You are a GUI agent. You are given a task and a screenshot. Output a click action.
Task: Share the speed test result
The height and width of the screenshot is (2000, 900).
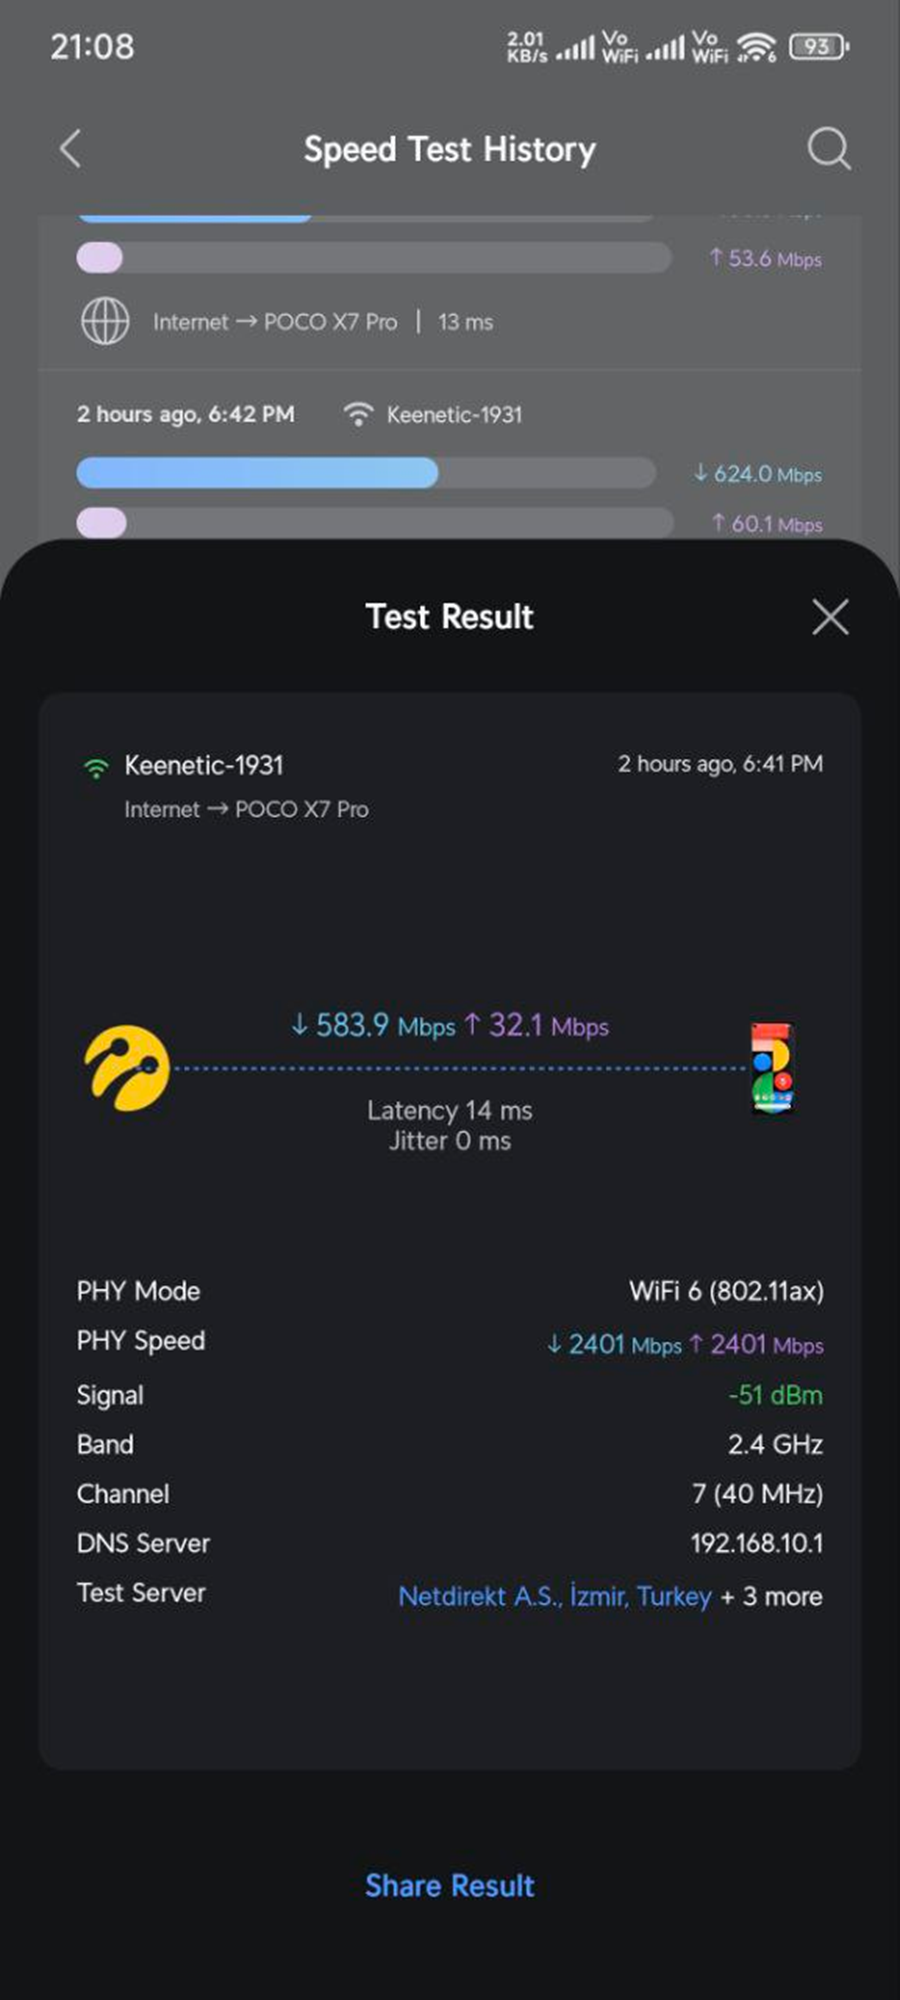(450, 1886)
